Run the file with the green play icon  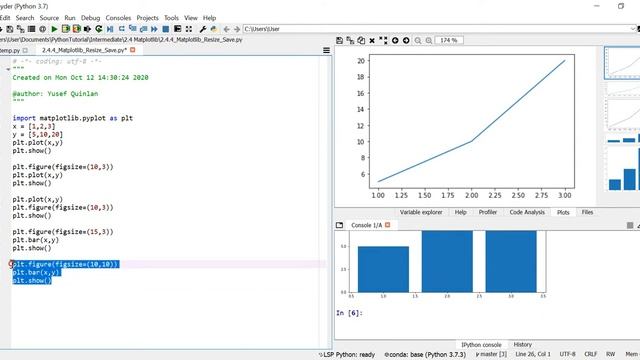pyautogui.click(x=54, y=29)
